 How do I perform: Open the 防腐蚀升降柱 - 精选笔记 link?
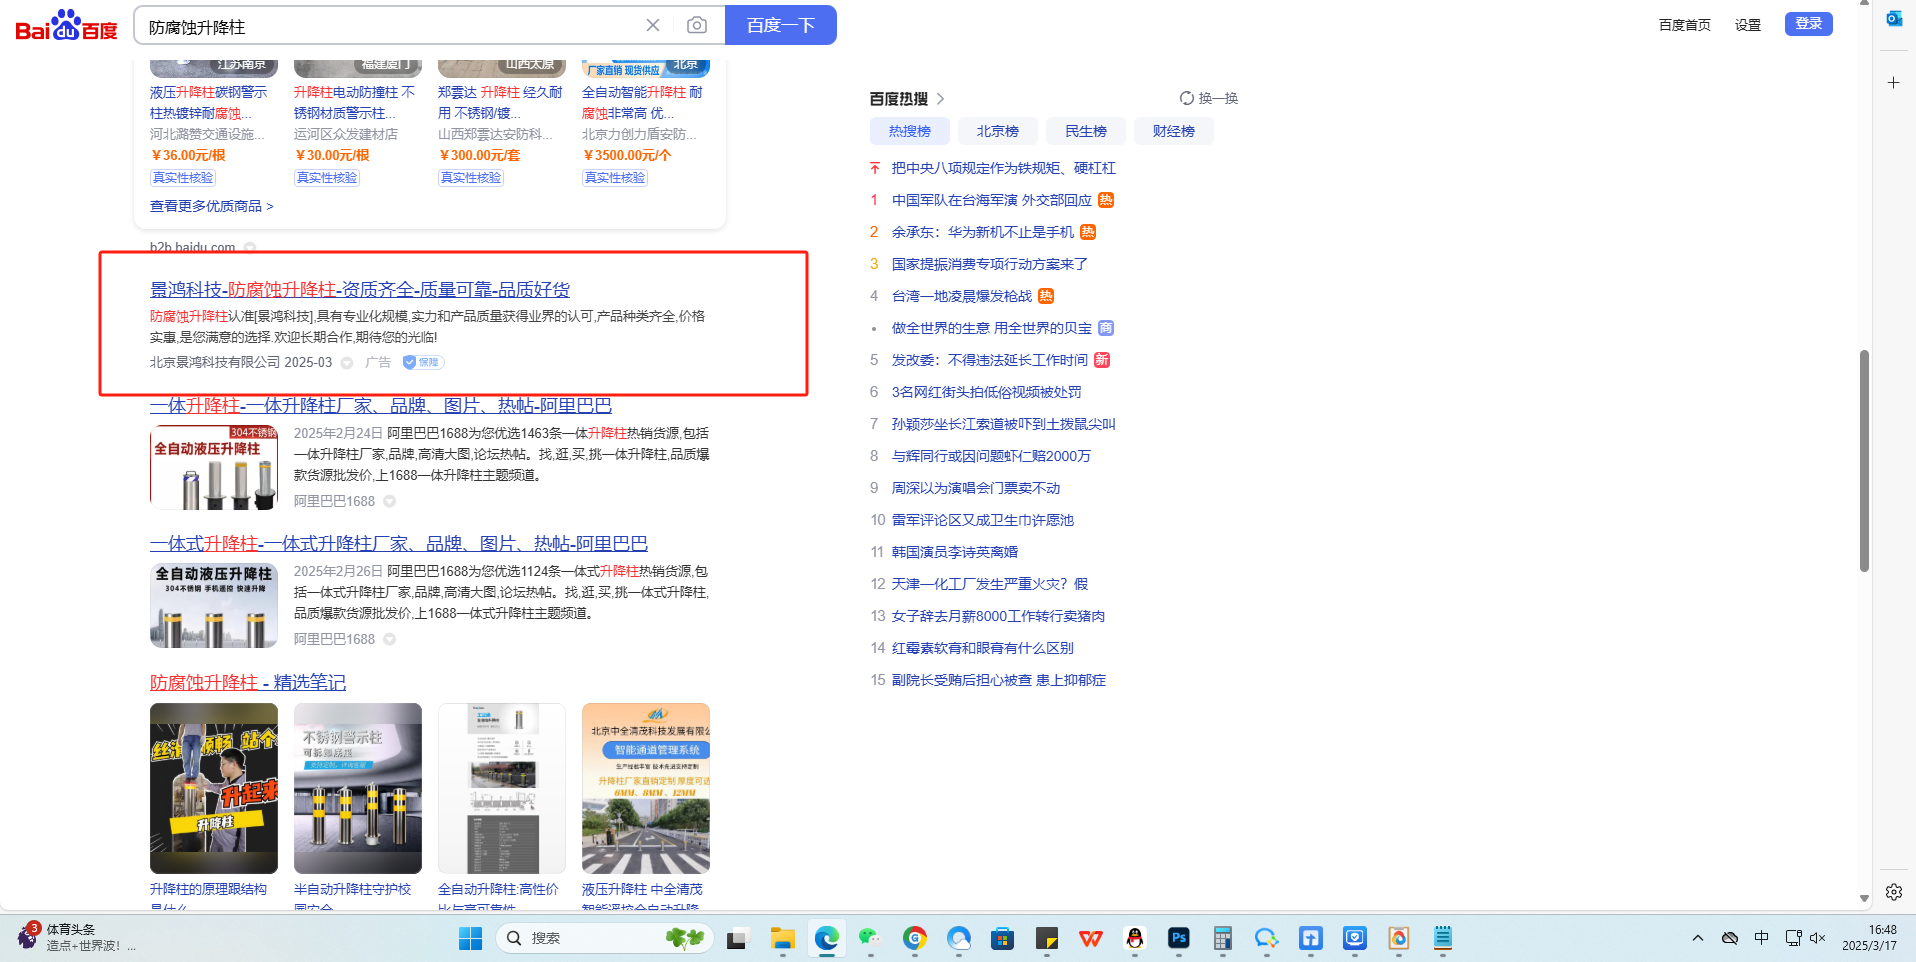click(248, 682)
